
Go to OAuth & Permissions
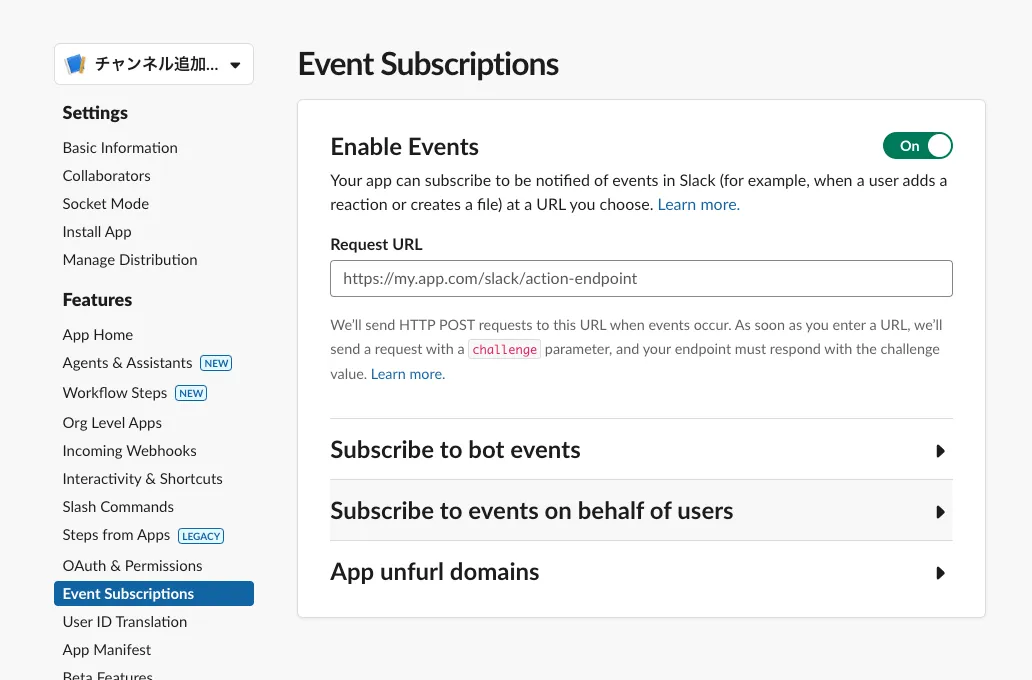point(132,566)
